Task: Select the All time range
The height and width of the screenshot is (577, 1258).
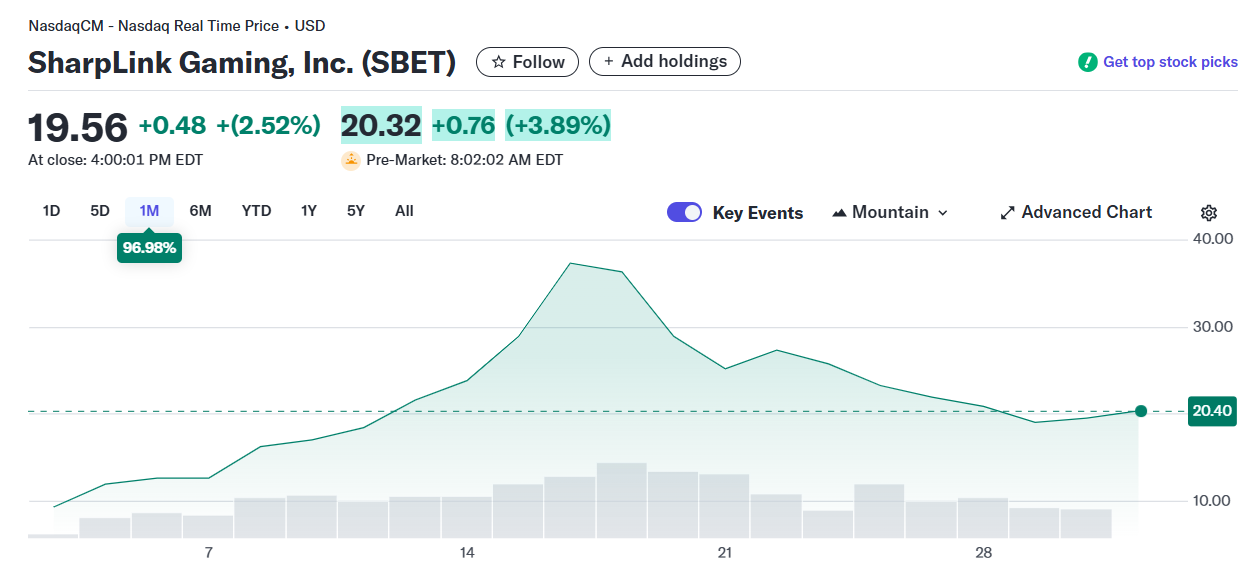Action: pos(404,211)
